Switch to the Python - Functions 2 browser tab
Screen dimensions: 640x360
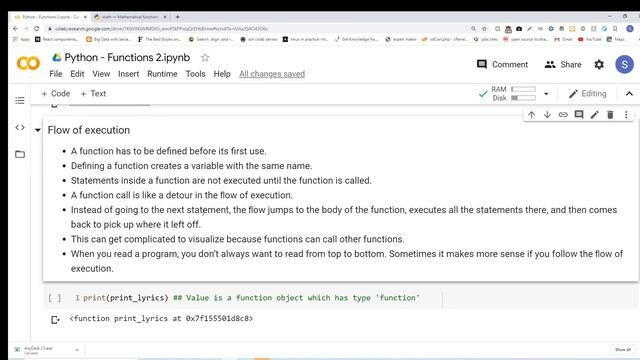51,17
